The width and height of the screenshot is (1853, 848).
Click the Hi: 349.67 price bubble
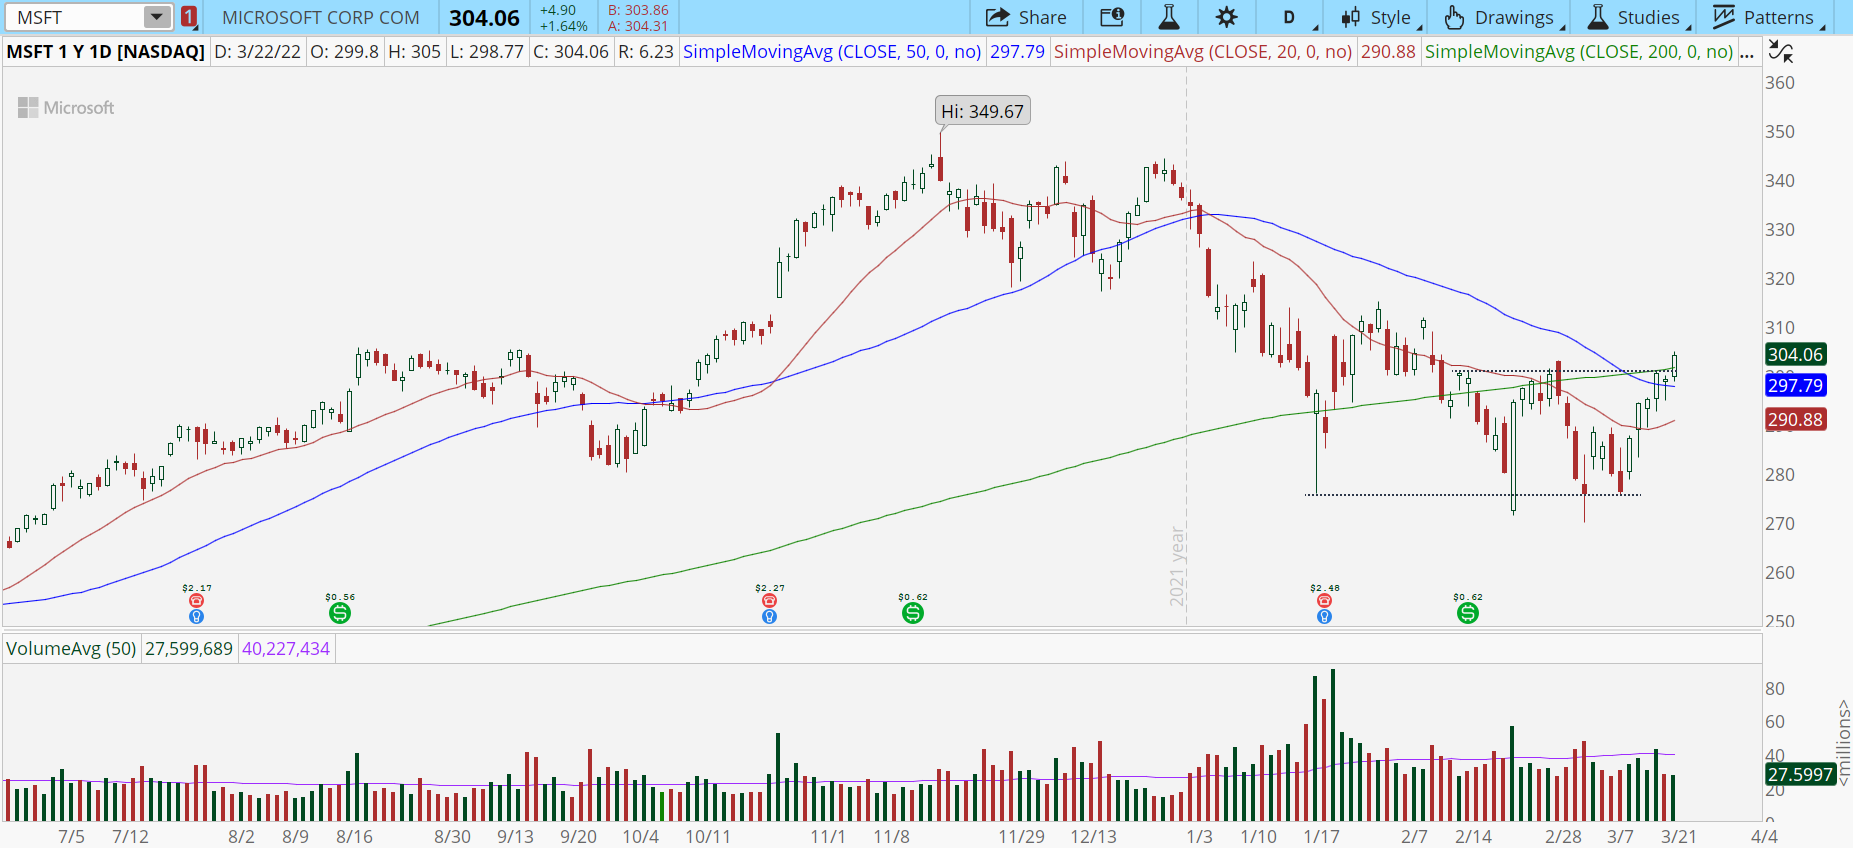coord(983,111)
